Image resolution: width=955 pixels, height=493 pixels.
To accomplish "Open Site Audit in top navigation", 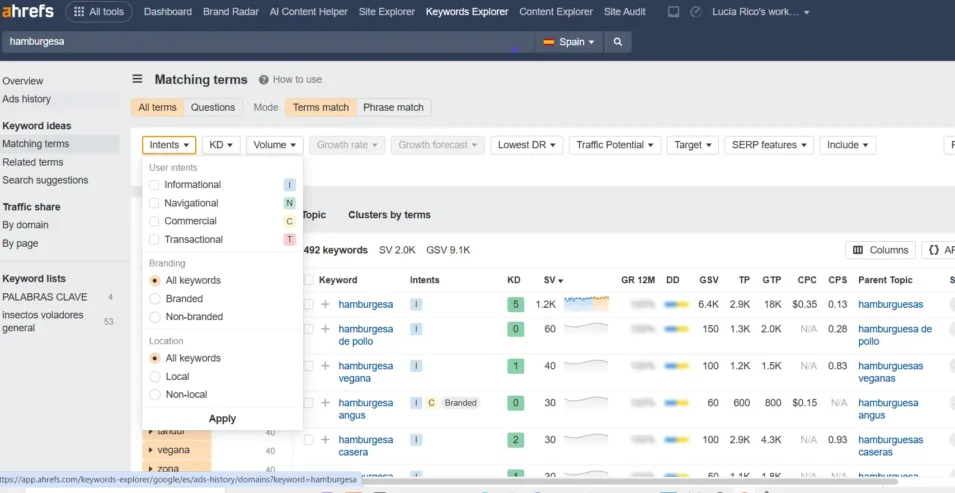I will [625, 12].
